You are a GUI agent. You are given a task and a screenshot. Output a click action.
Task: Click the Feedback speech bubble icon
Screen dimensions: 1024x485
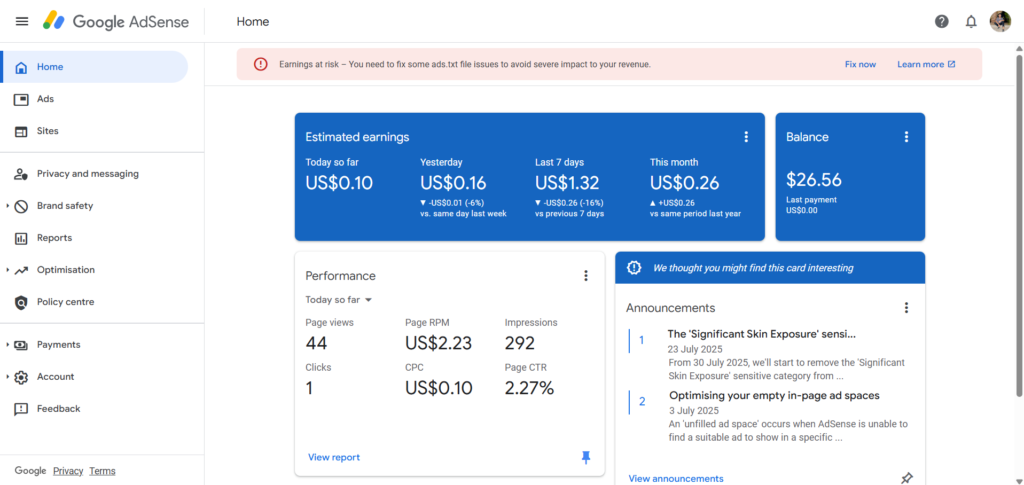click(x=21, y=409)
